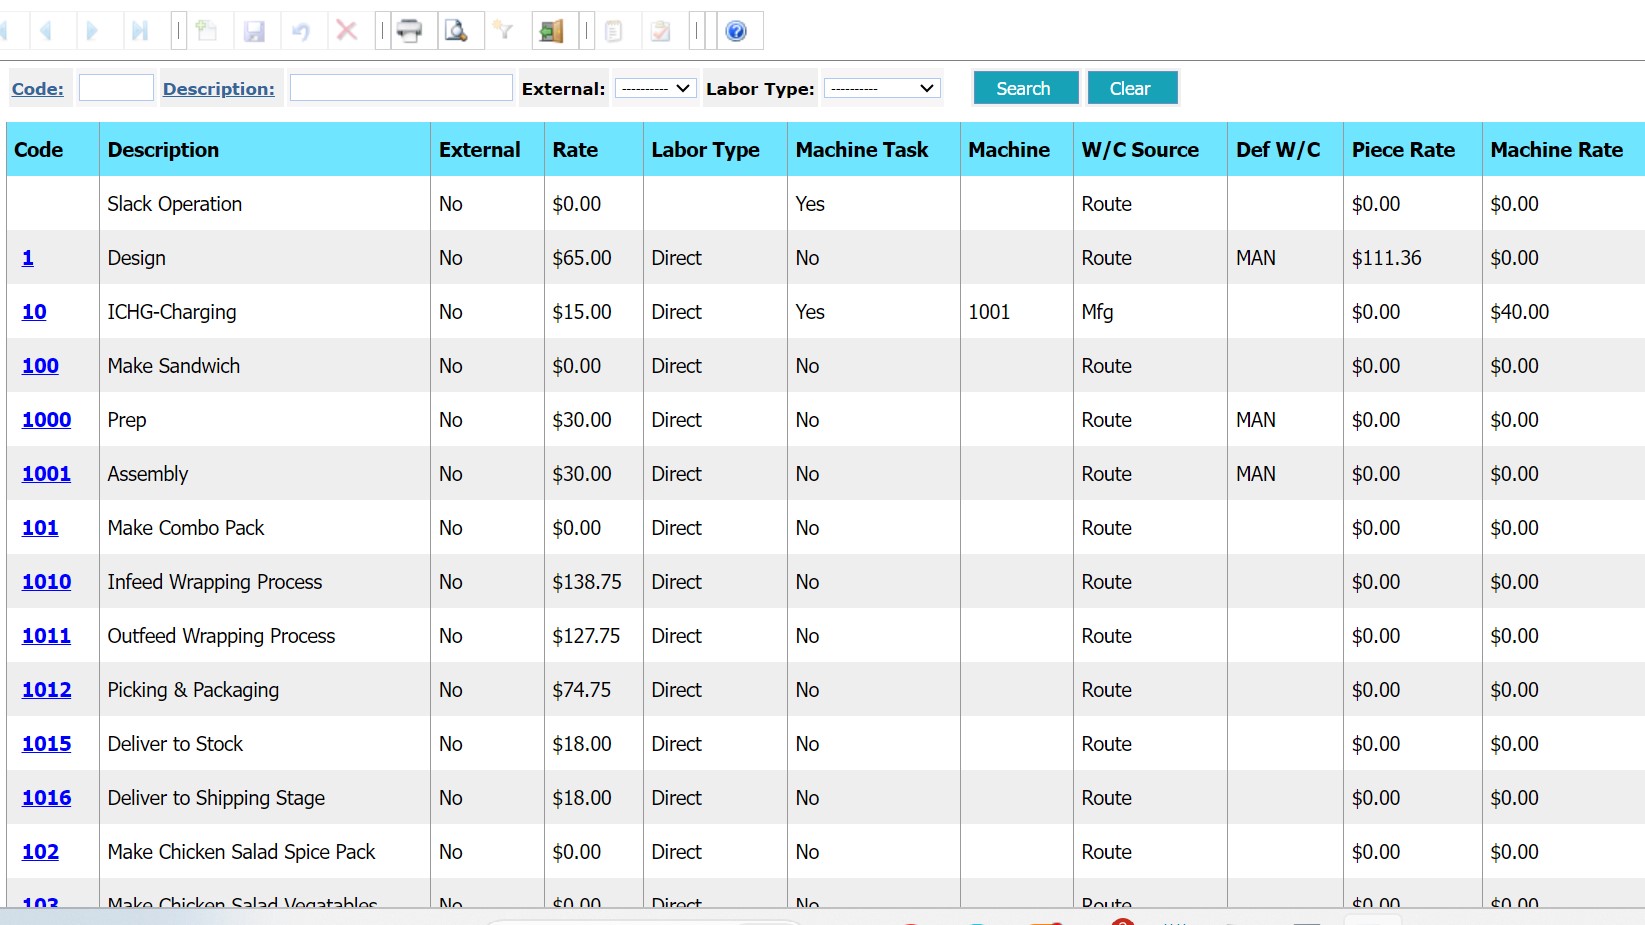Viewport: 1645px width, 925px height.
Task: Open the Labor Type filter dropdown
Action: (x=881, y=88)
